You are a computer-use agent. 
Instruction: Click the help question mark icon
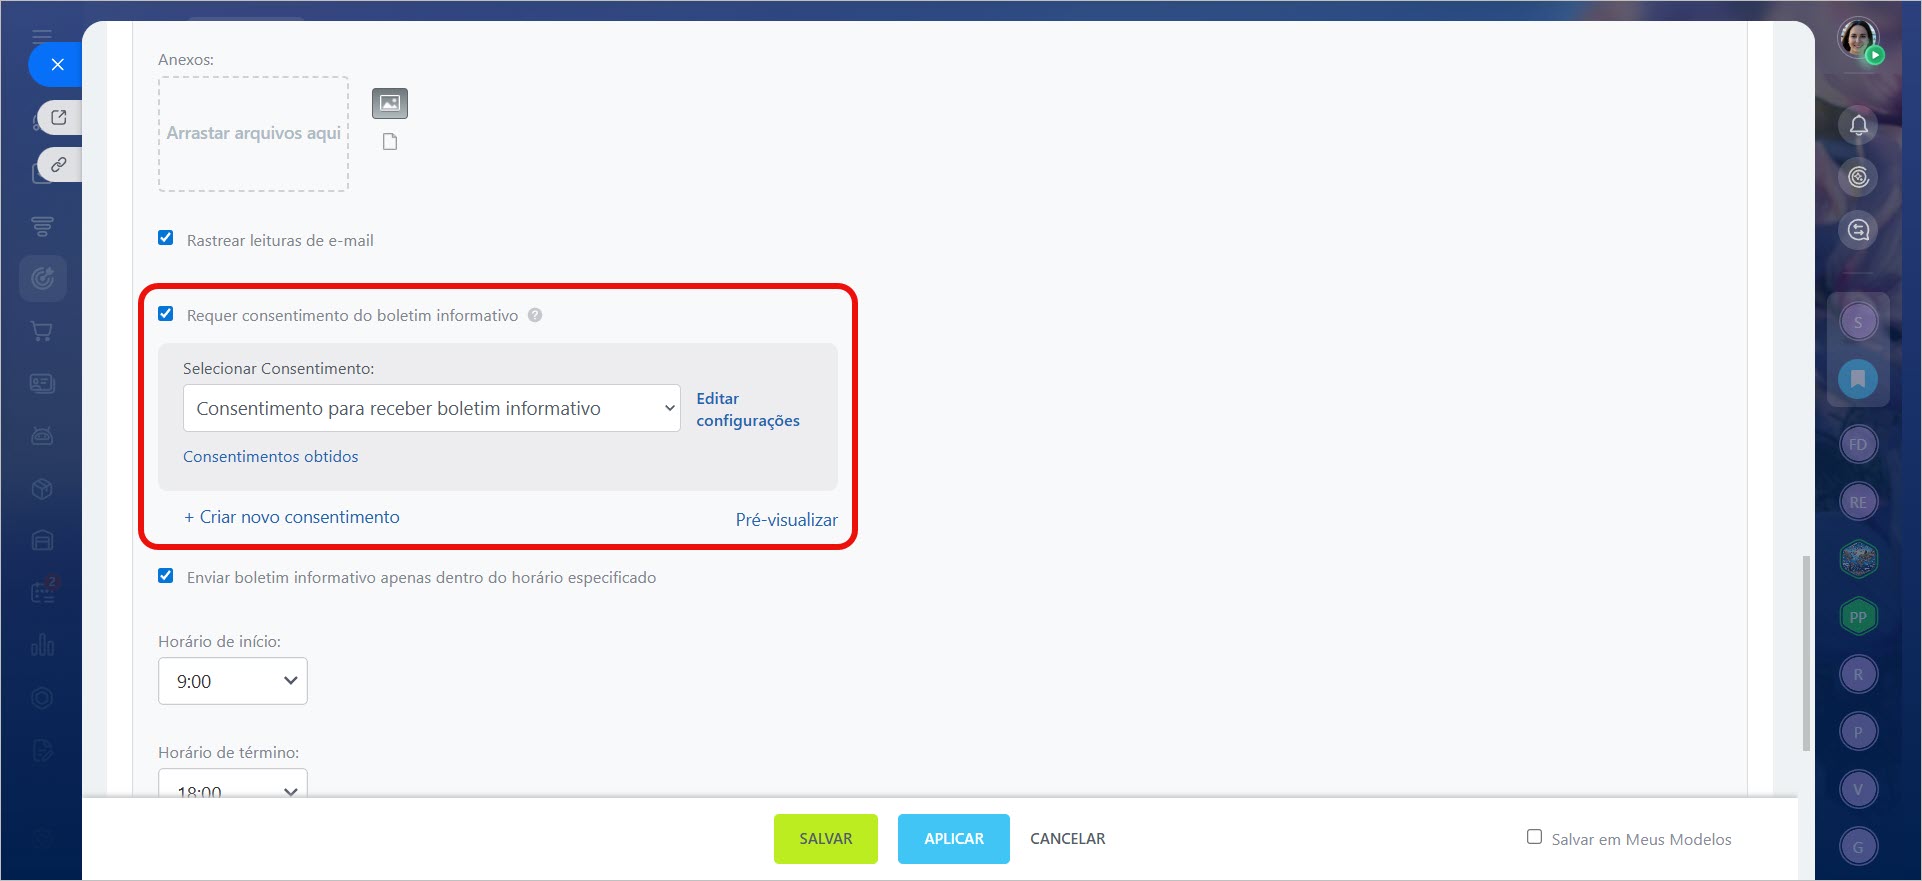coord(535,315)
